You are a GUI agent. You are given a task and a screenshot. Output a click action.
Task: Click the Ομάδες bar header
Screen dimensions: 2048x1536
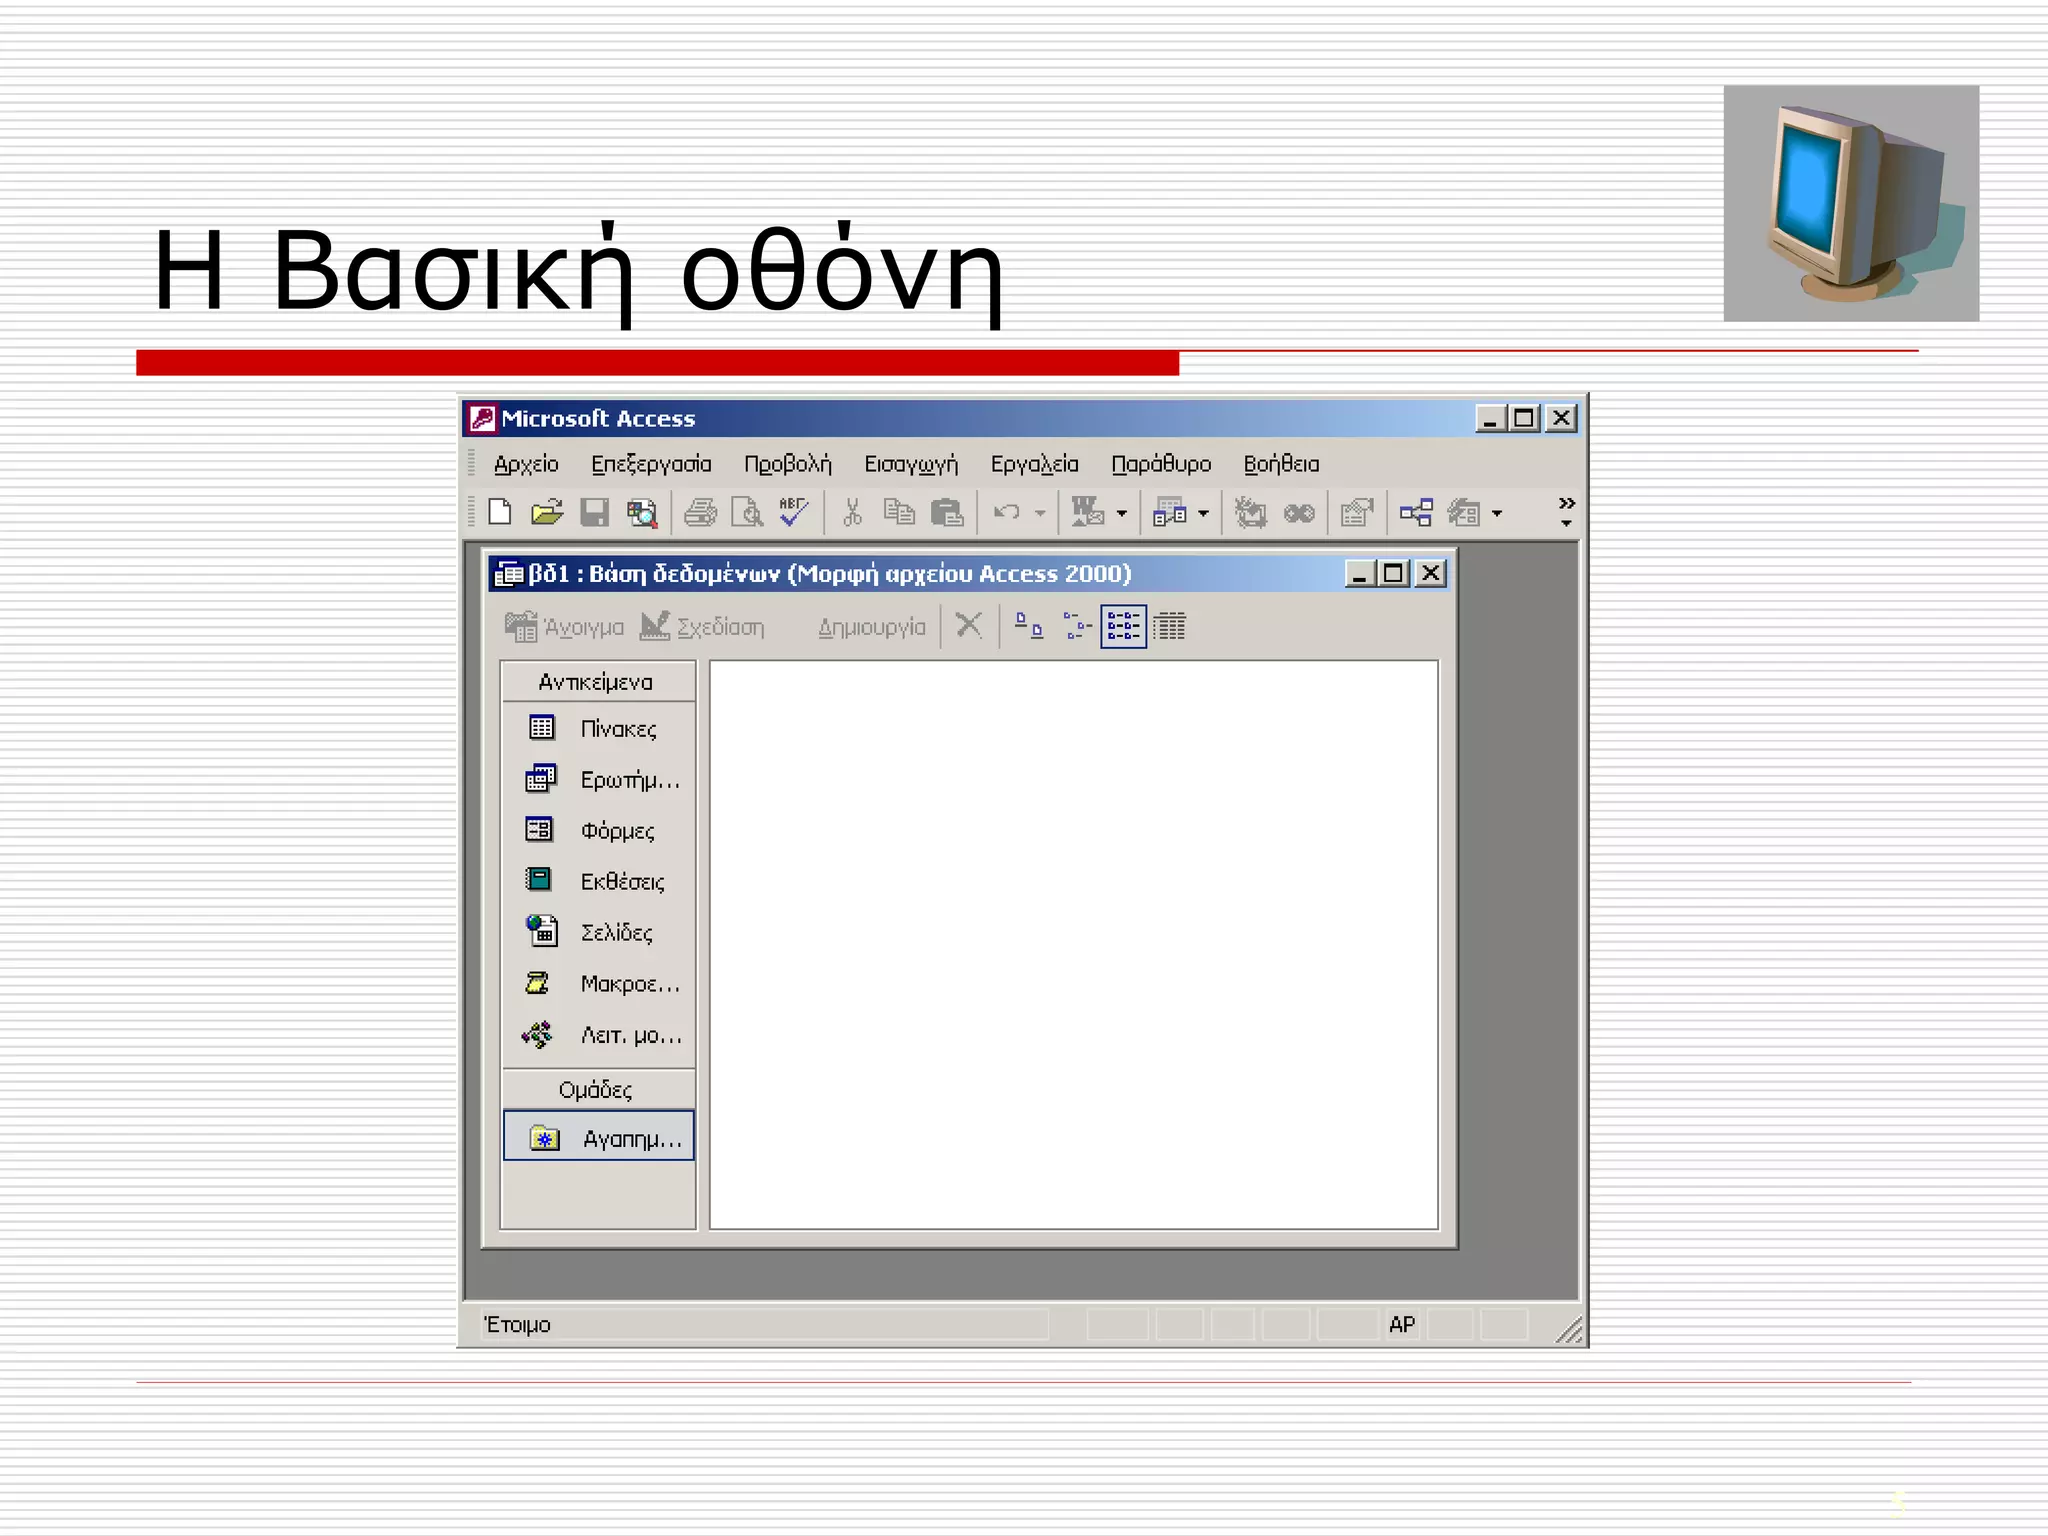click(597, 1089)
